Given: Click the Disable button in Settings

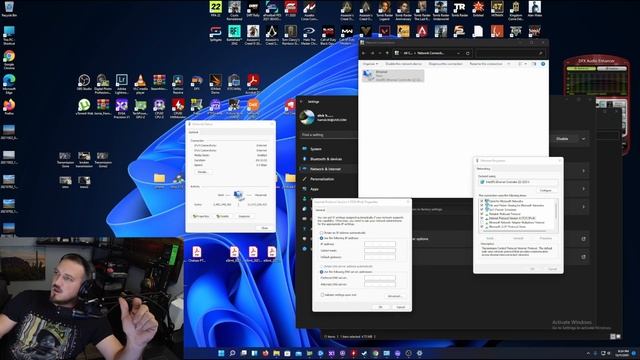Looking at the screenshot, I should tap(562, 139).
